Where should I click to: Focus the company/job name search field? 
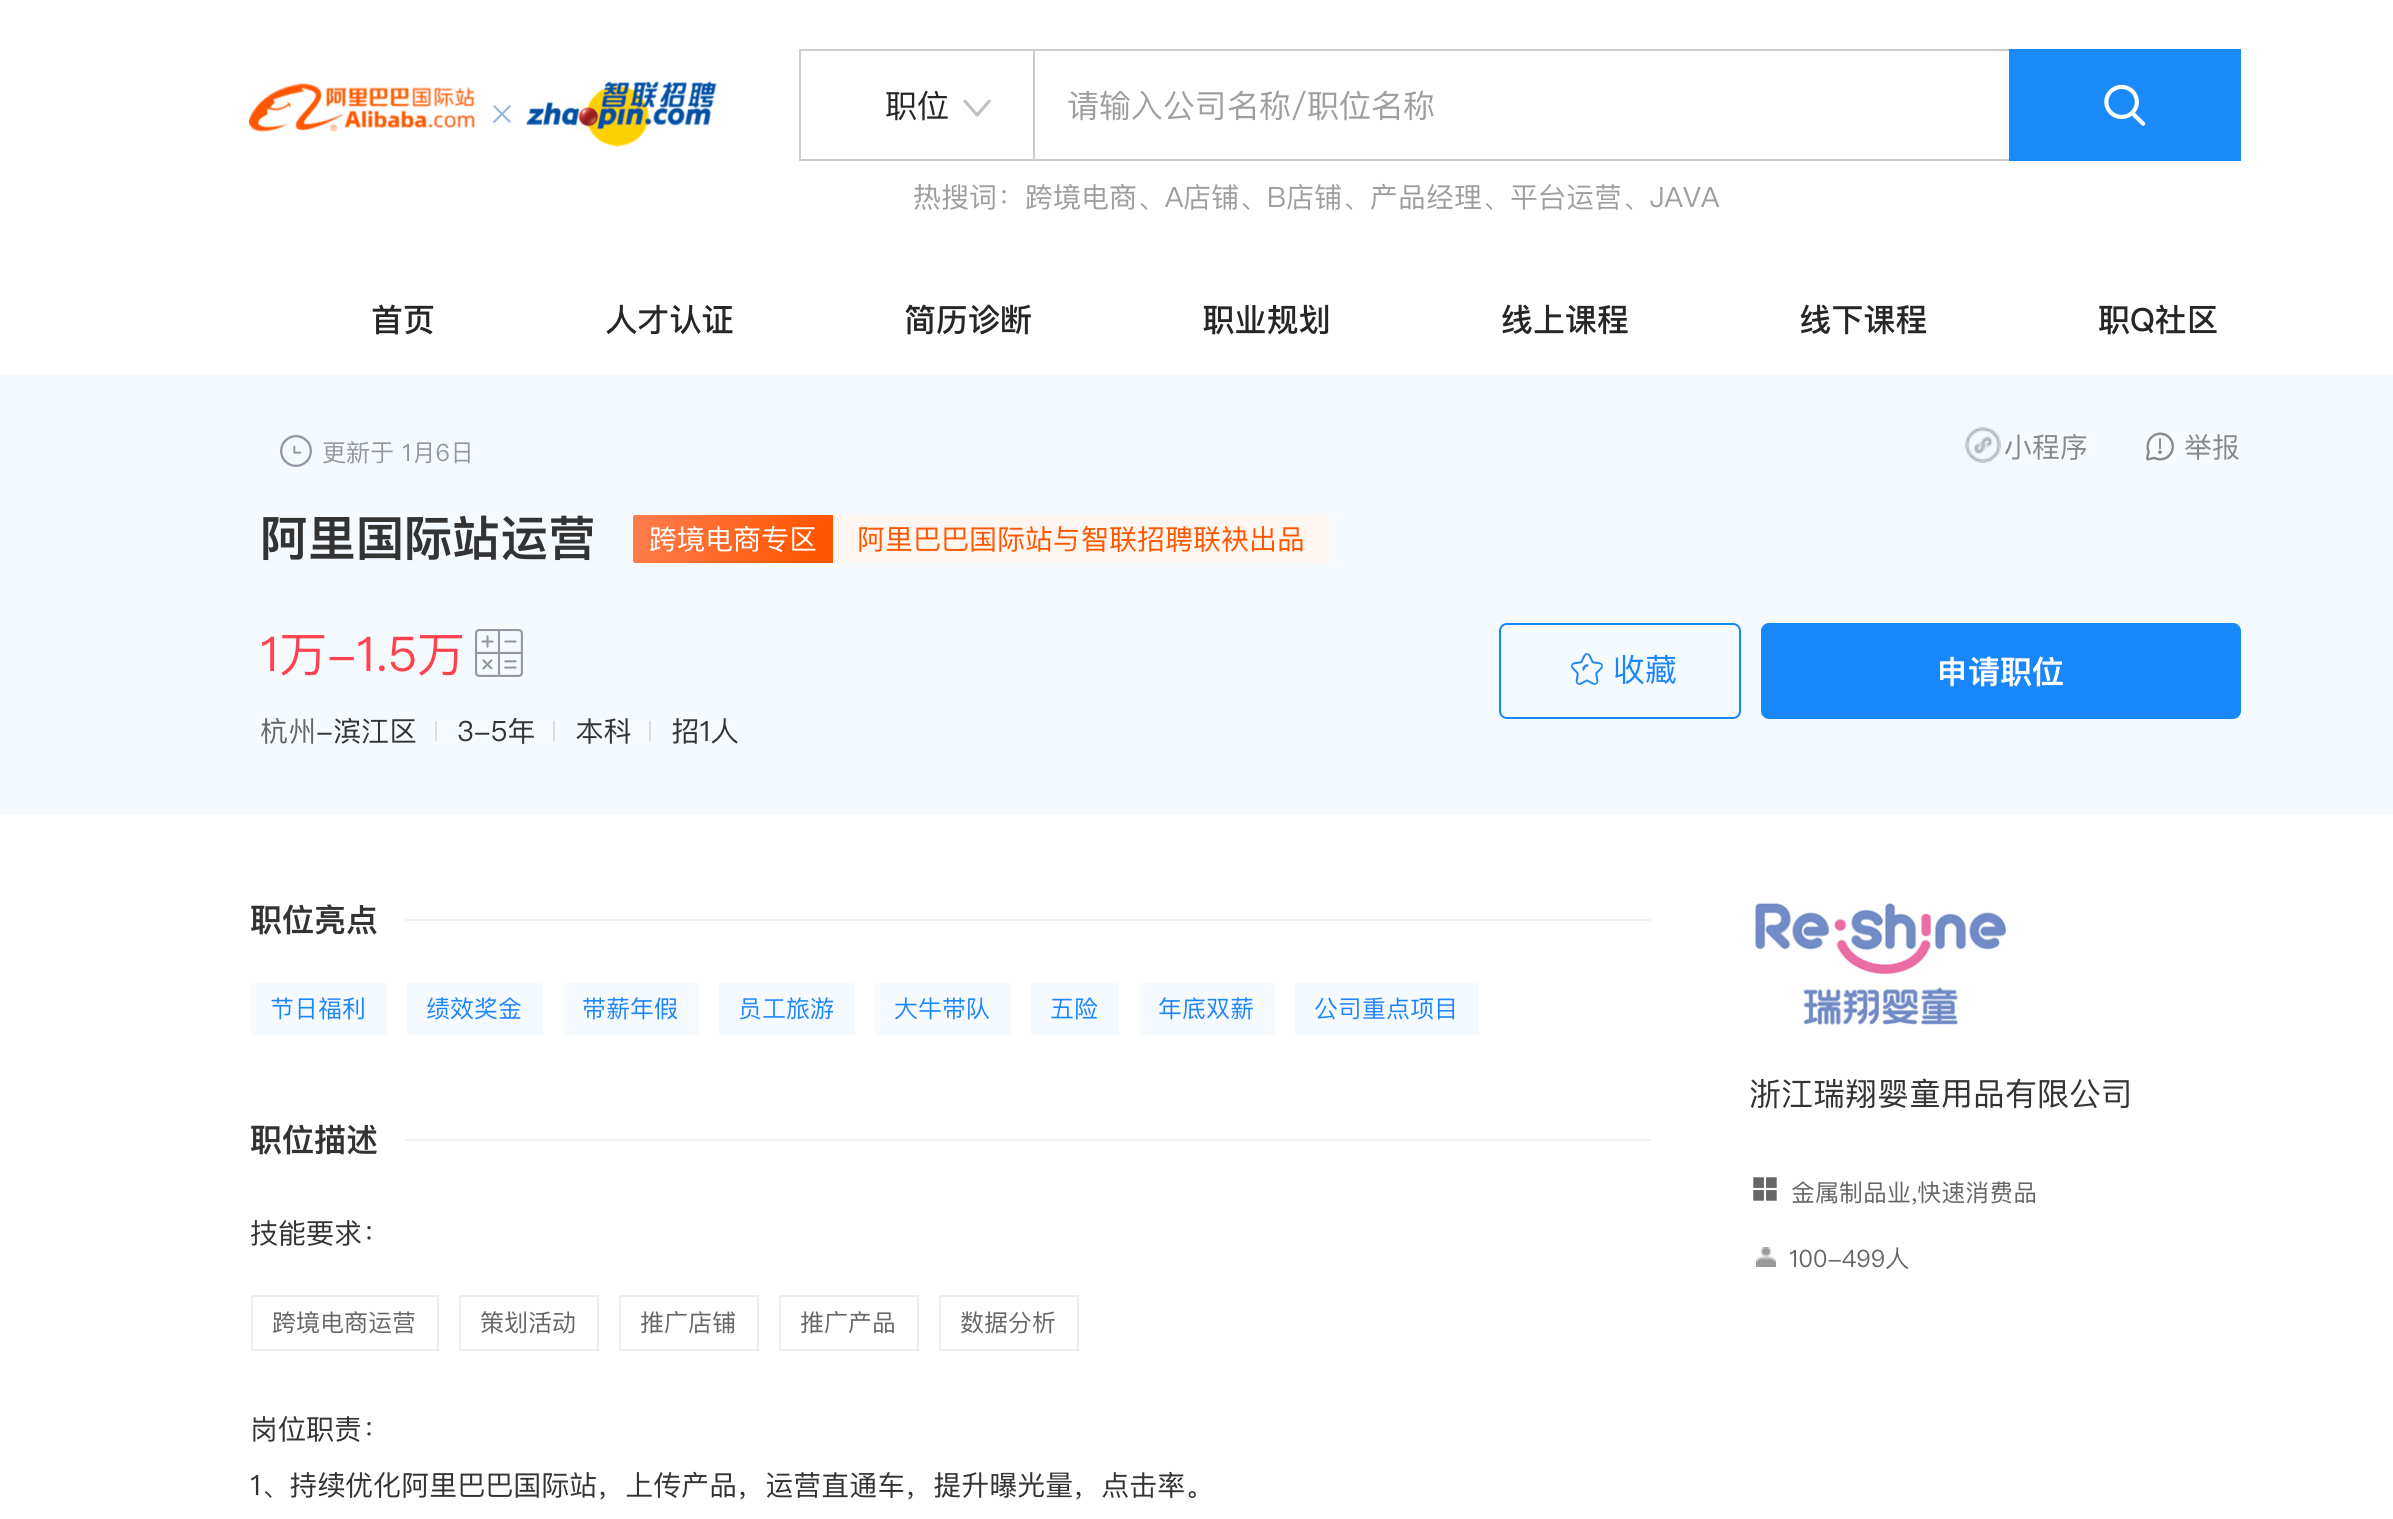[x=1520, y=106]
